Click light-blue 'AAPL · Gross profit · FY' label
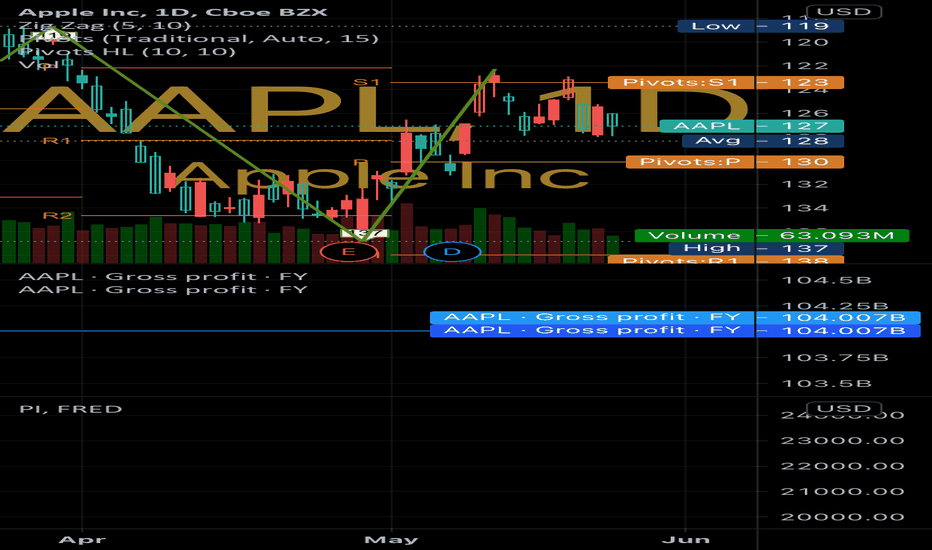 [675, 317]
